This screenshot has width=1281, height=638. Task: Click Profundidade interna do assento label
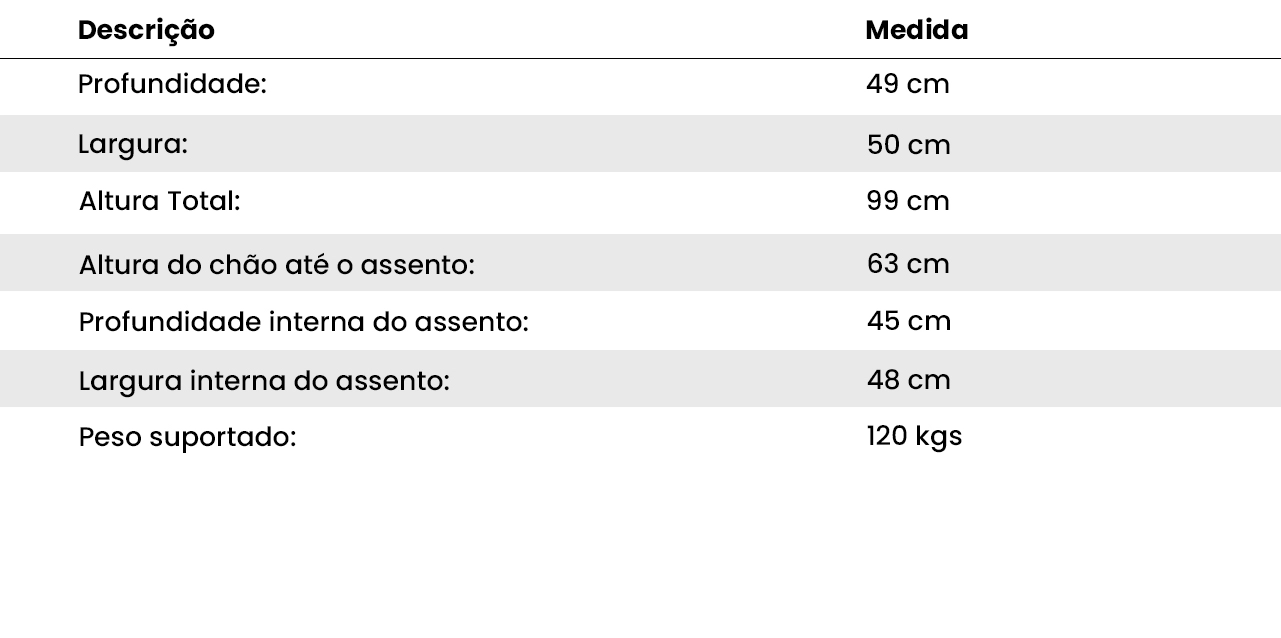coord(303,322)
